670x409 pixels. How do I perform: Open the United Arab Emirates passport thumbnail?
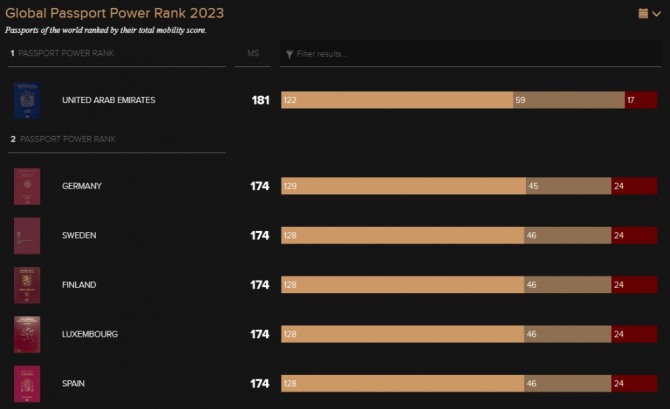click(27, 100)
